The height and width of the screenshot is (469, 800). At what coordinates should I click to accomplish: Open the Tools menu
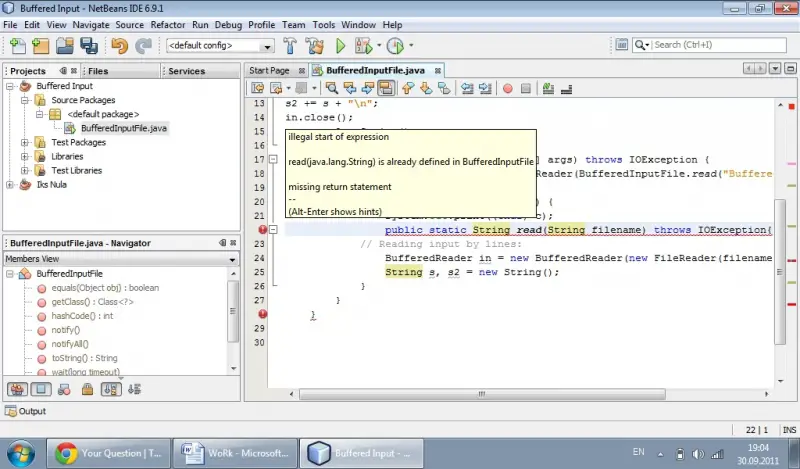(x=323, y=24)
